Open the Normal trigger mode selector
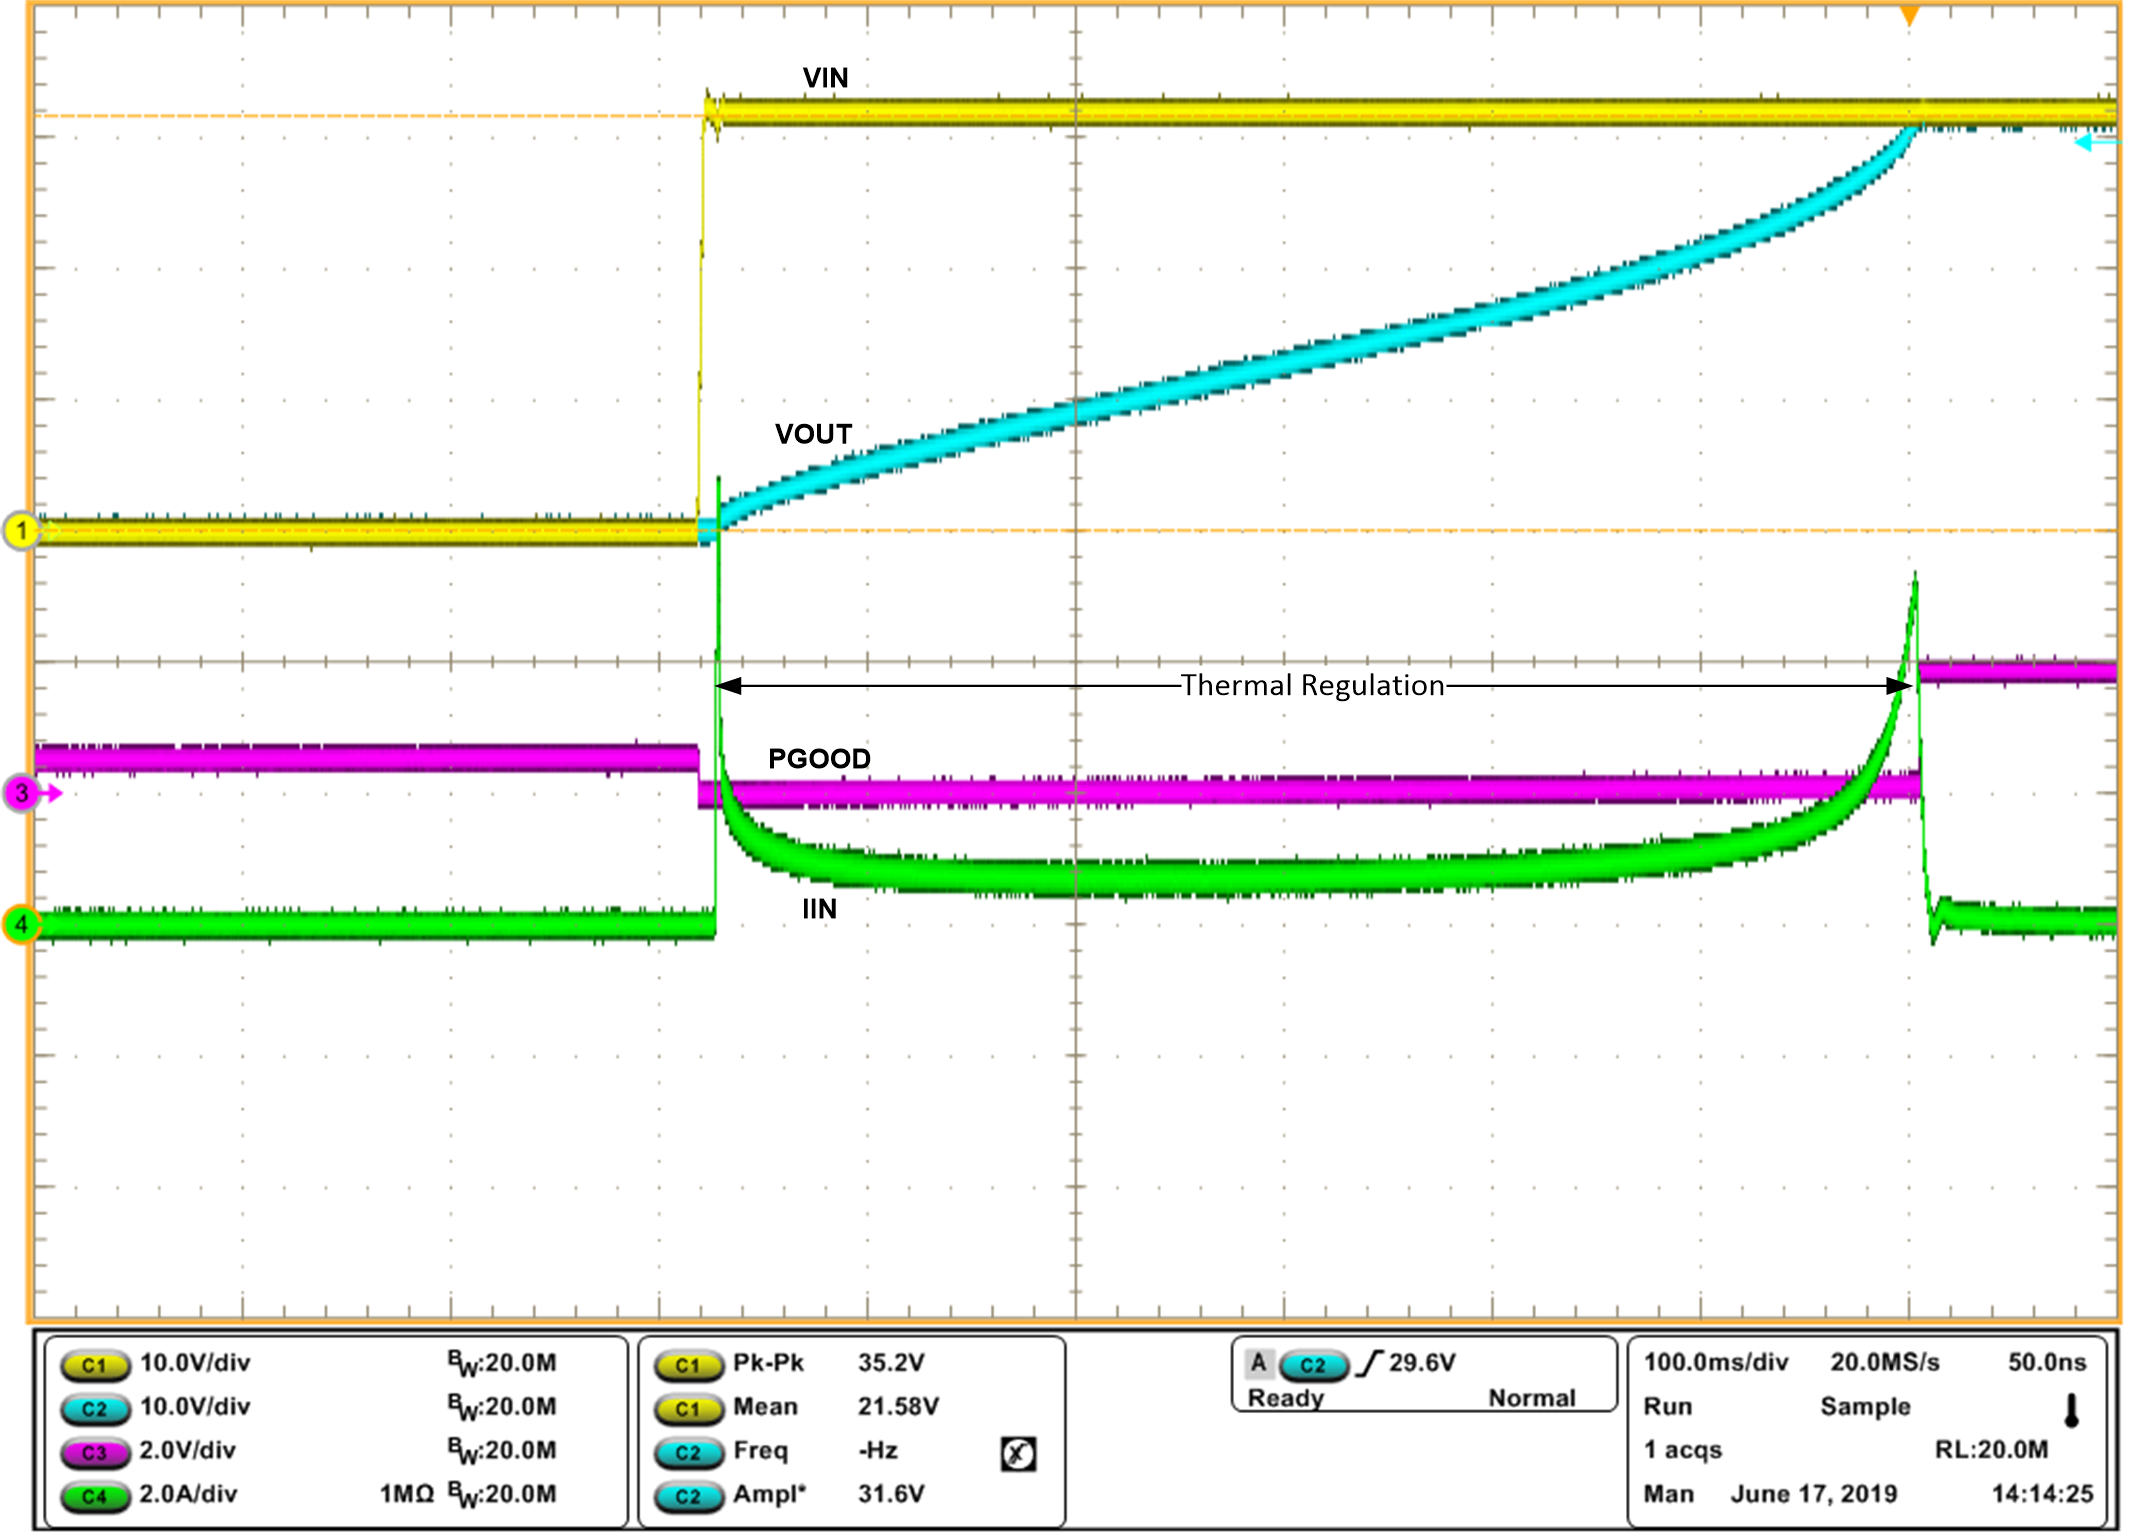This screenshot has height=1533, width=2133. (x=1530, y=1397)
